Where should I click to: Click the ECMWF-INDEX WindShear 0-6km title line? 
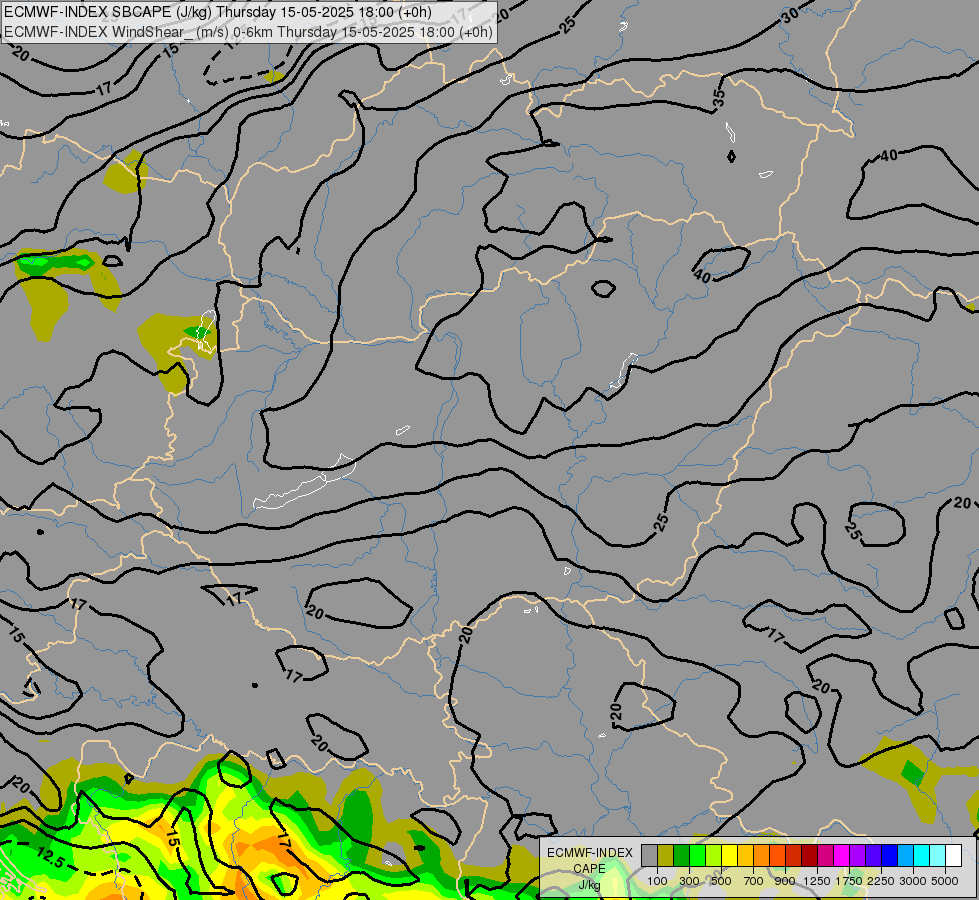(248, 32)
